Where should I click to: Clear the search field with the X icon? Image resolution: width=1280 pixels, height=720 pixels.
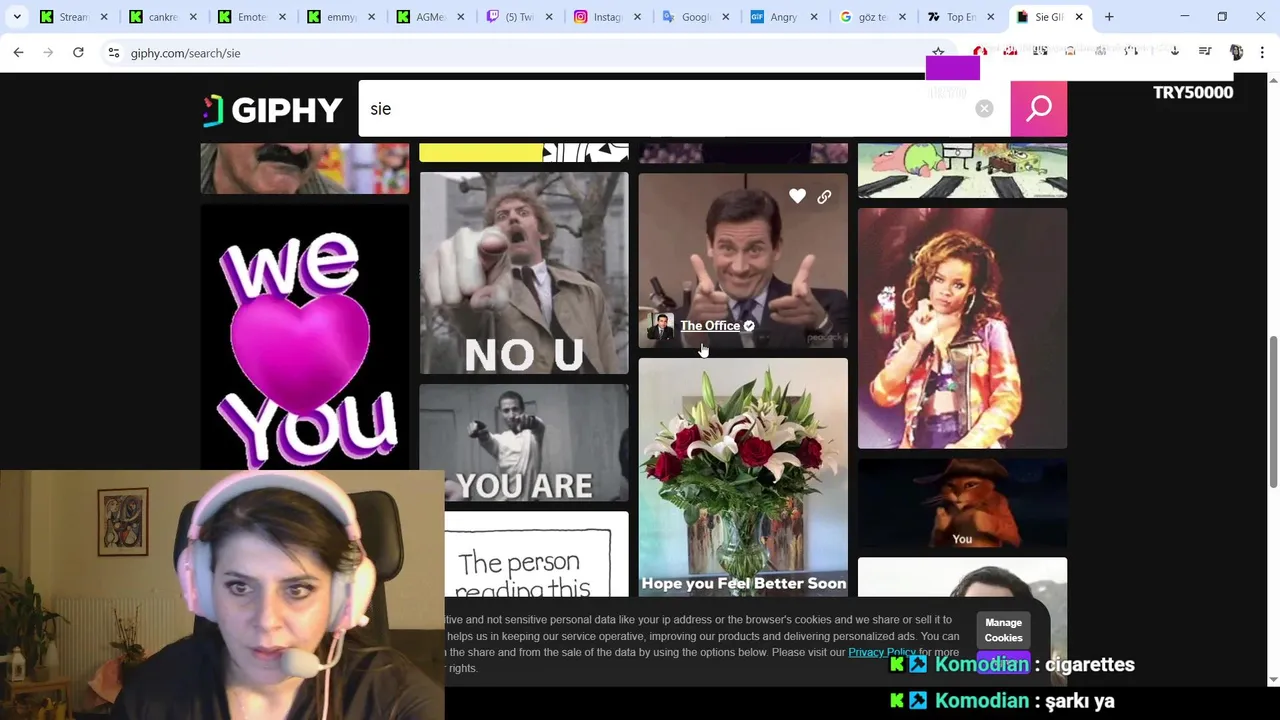click(x=984, y=108)
